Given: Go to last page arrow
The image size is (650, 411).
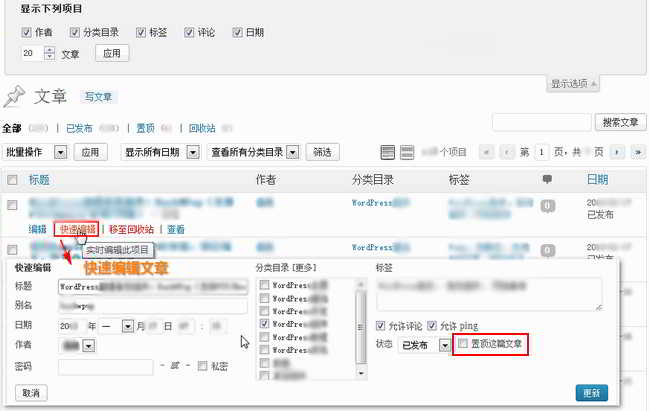Looking at the screenshot, I should (x=638, y=152).
